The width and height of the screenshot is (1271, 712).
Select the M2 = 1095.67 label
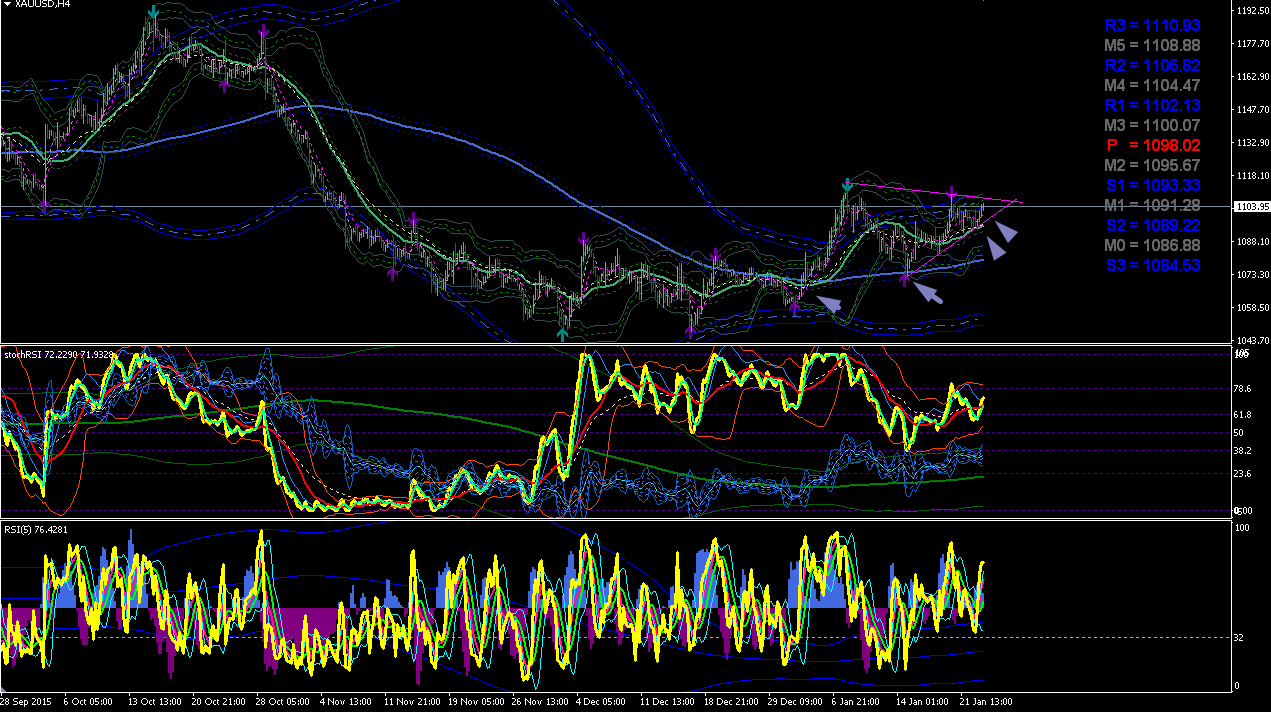coord(1152,165)
